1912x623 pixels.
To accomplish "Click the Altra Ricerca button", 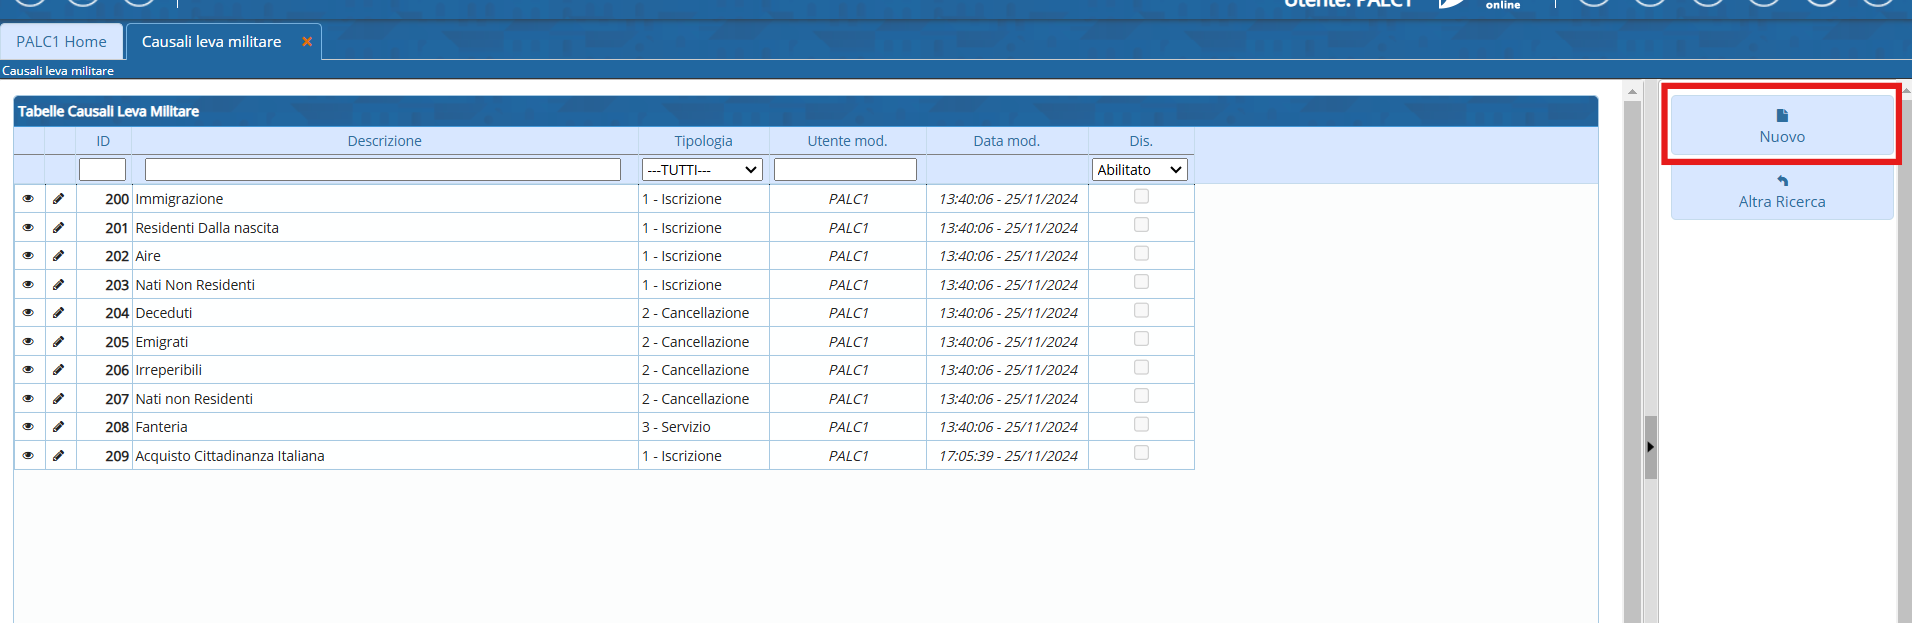I will click(x=1781, y=192).
